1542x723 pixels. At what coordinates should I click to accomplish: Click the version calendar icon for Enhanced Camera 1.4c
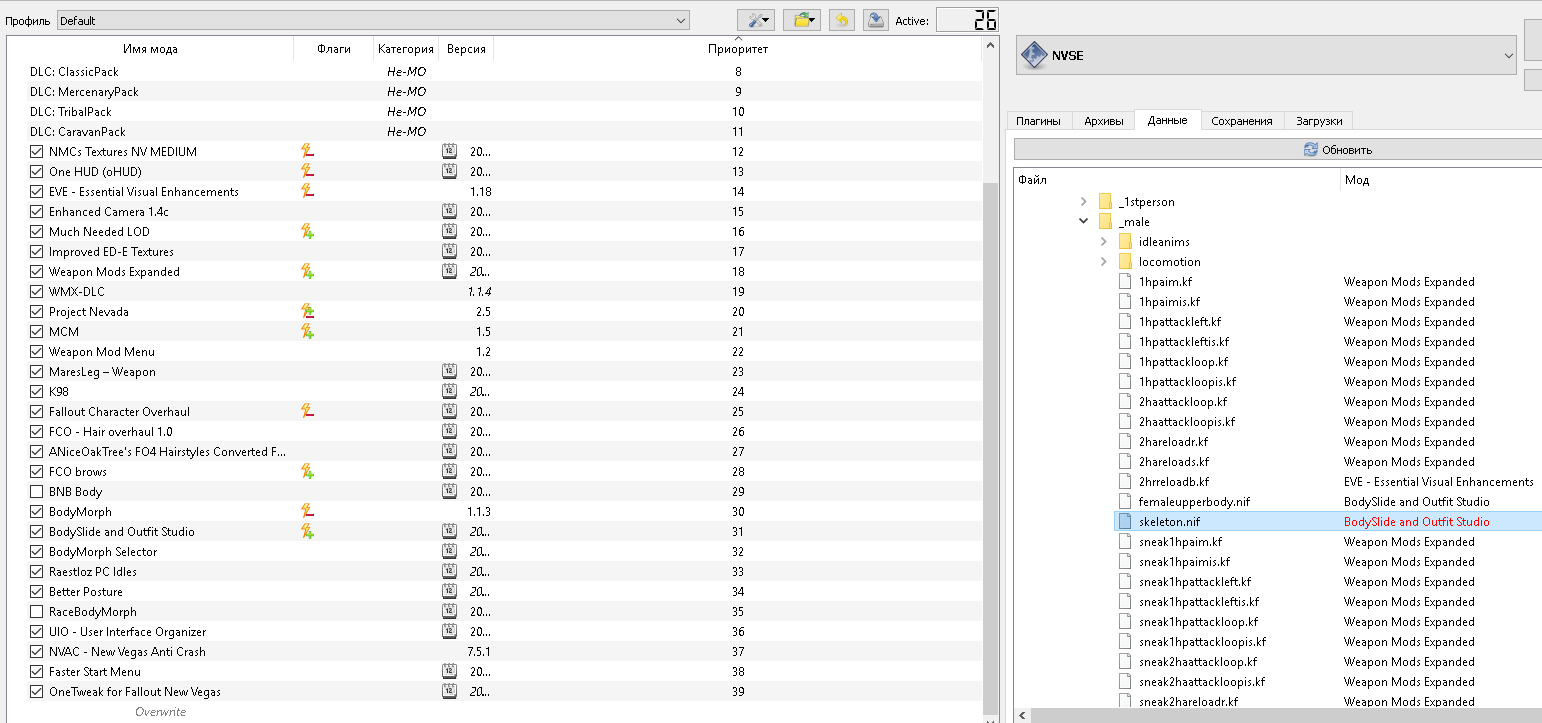click(x=449, y=212)
